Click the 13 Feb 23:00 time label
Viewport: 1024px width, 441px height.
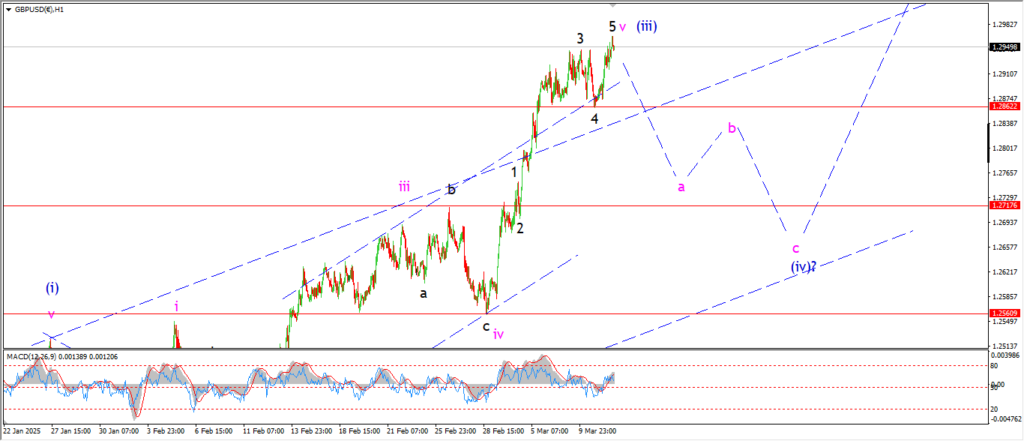(311, 432)
